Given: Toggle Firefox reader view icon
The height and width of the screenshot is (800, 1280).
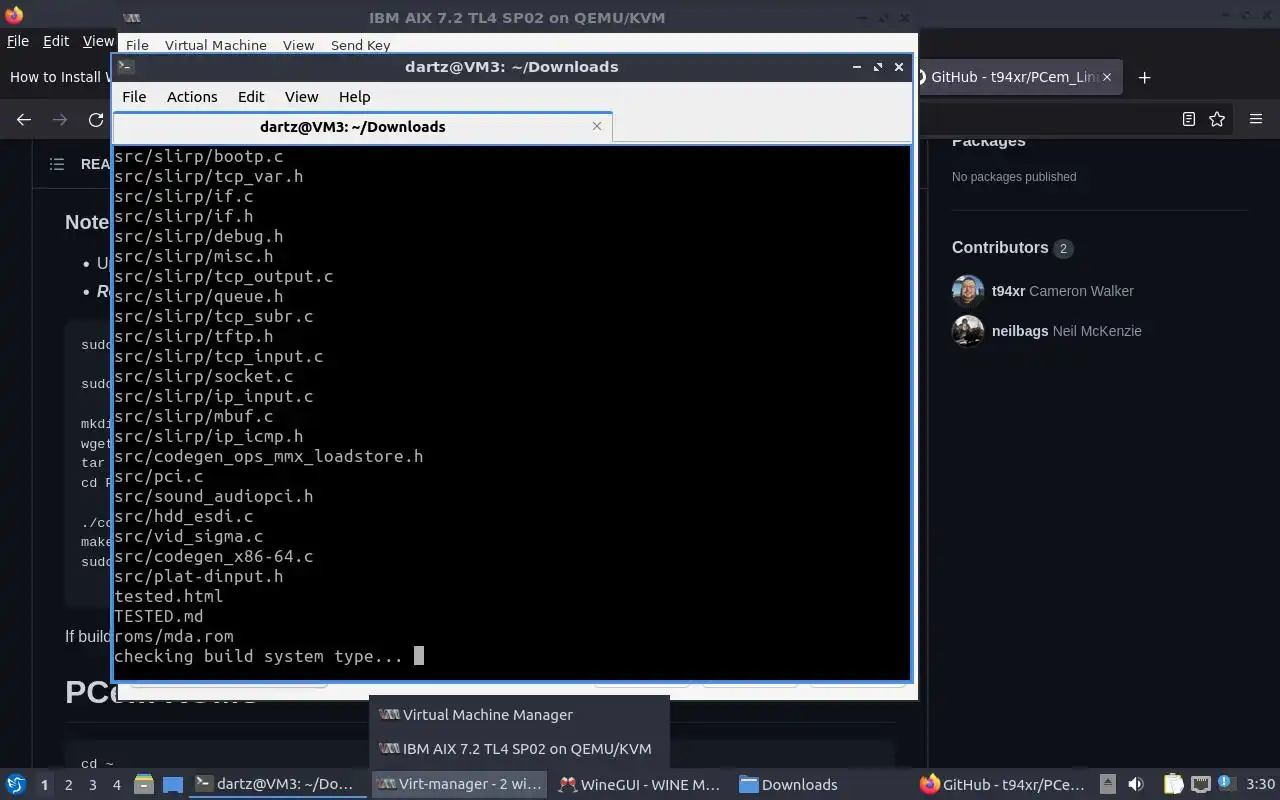Looking at the screenshot, I should pos(1188,119).
